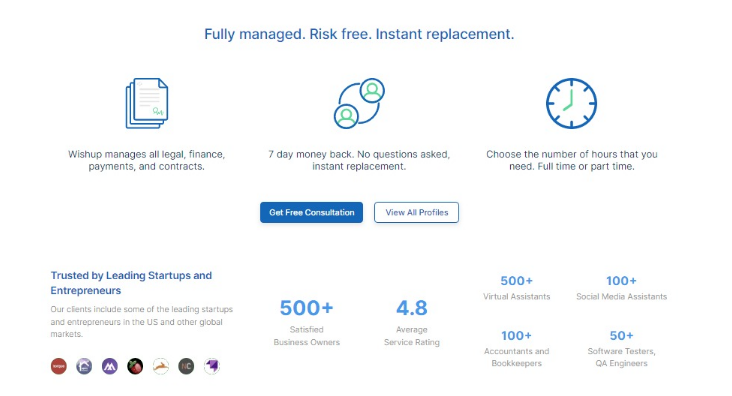Viewport: 732px width, 396px height.
Task: Click the Trusted by Leading Startups heading
Action: coord(131,283)
